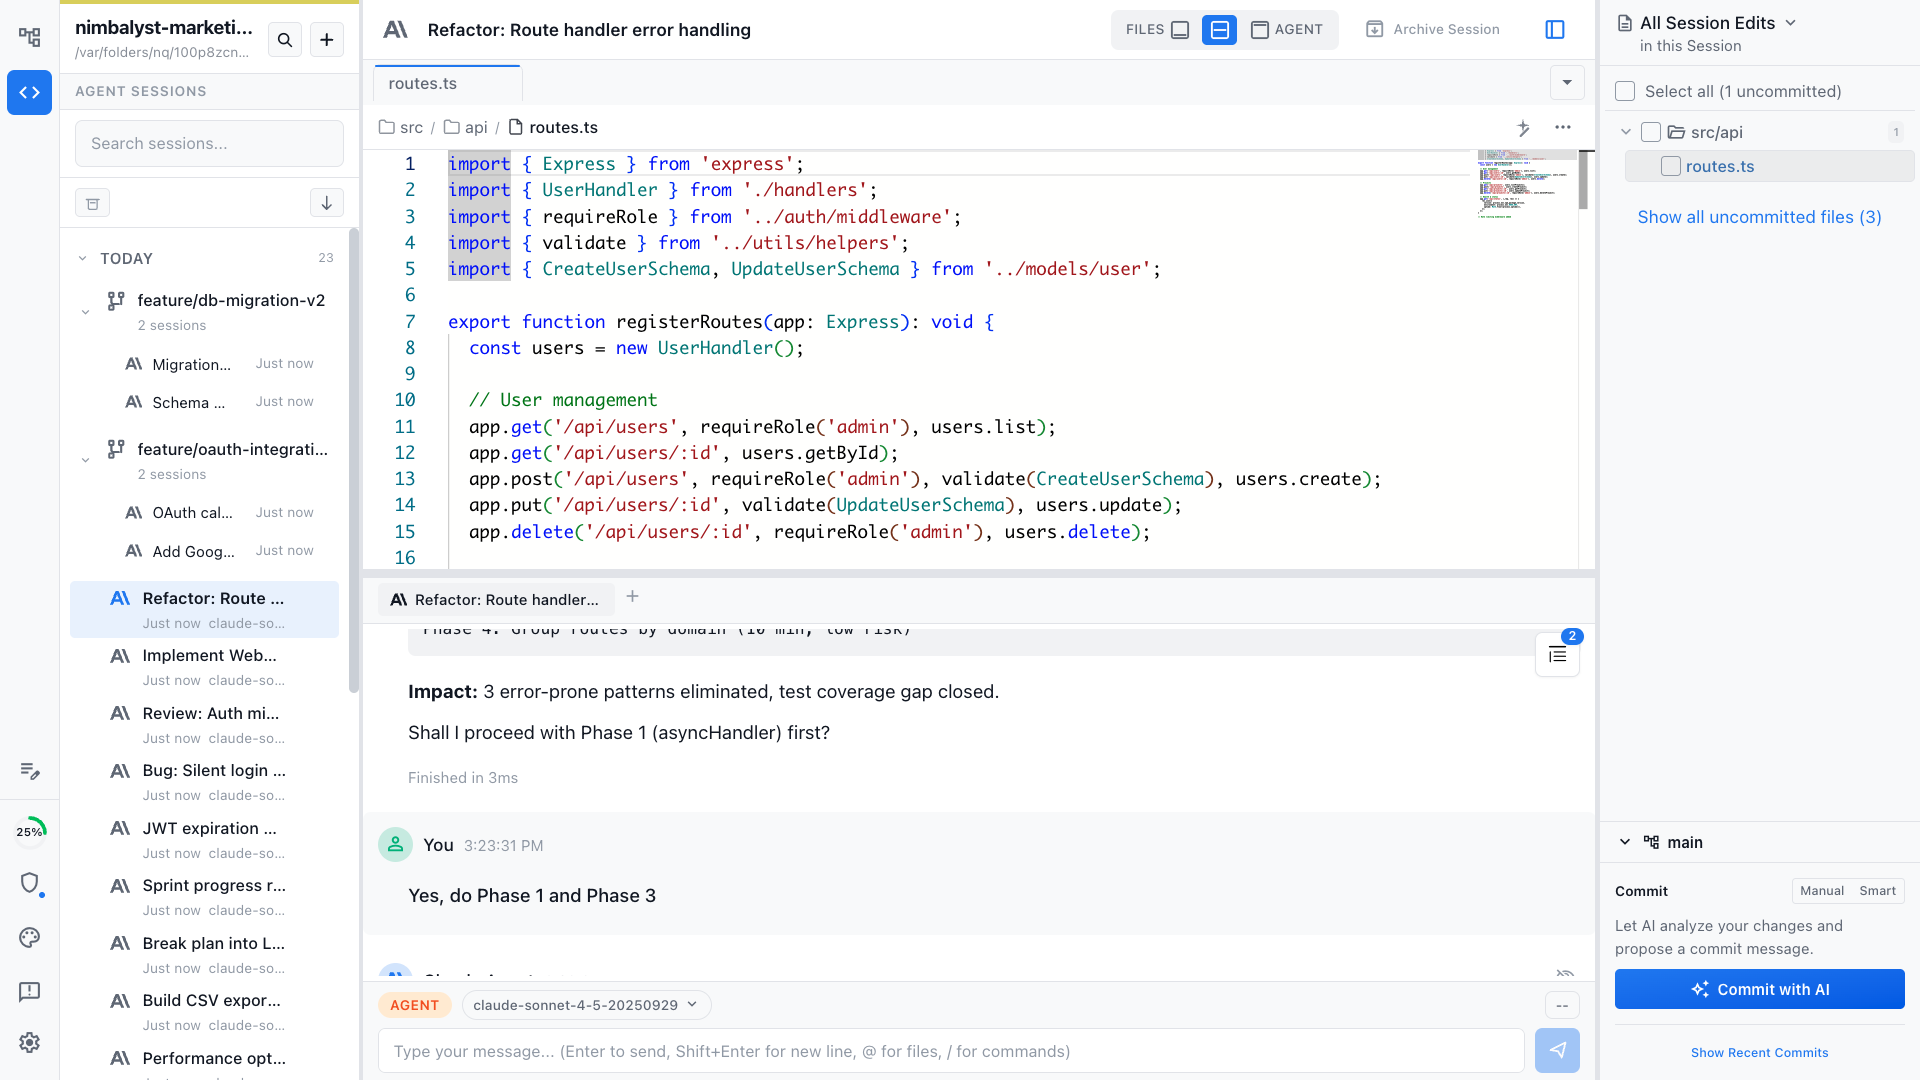Select the blue code editor icon in left rail

coord(29,92)
